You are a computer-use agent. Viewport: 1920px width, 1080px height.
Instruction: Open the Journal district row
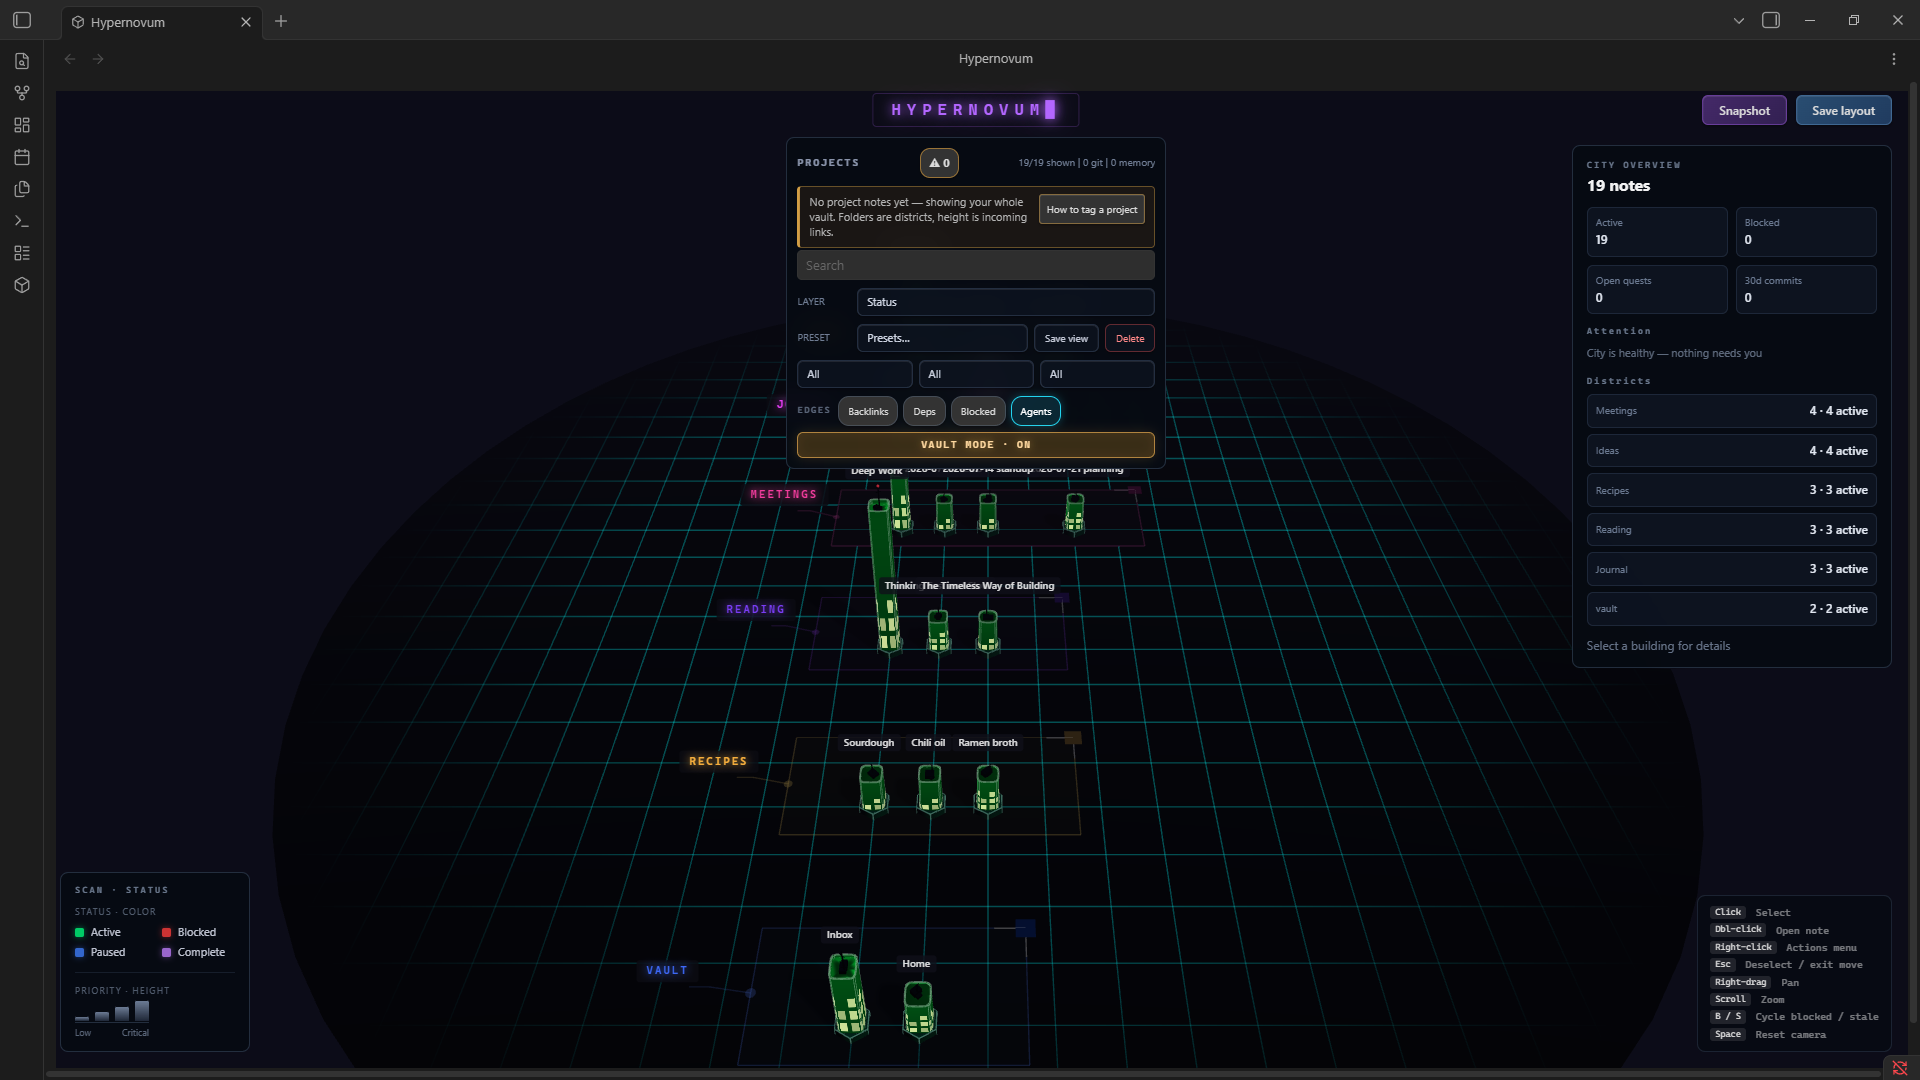coord(1731,569)
